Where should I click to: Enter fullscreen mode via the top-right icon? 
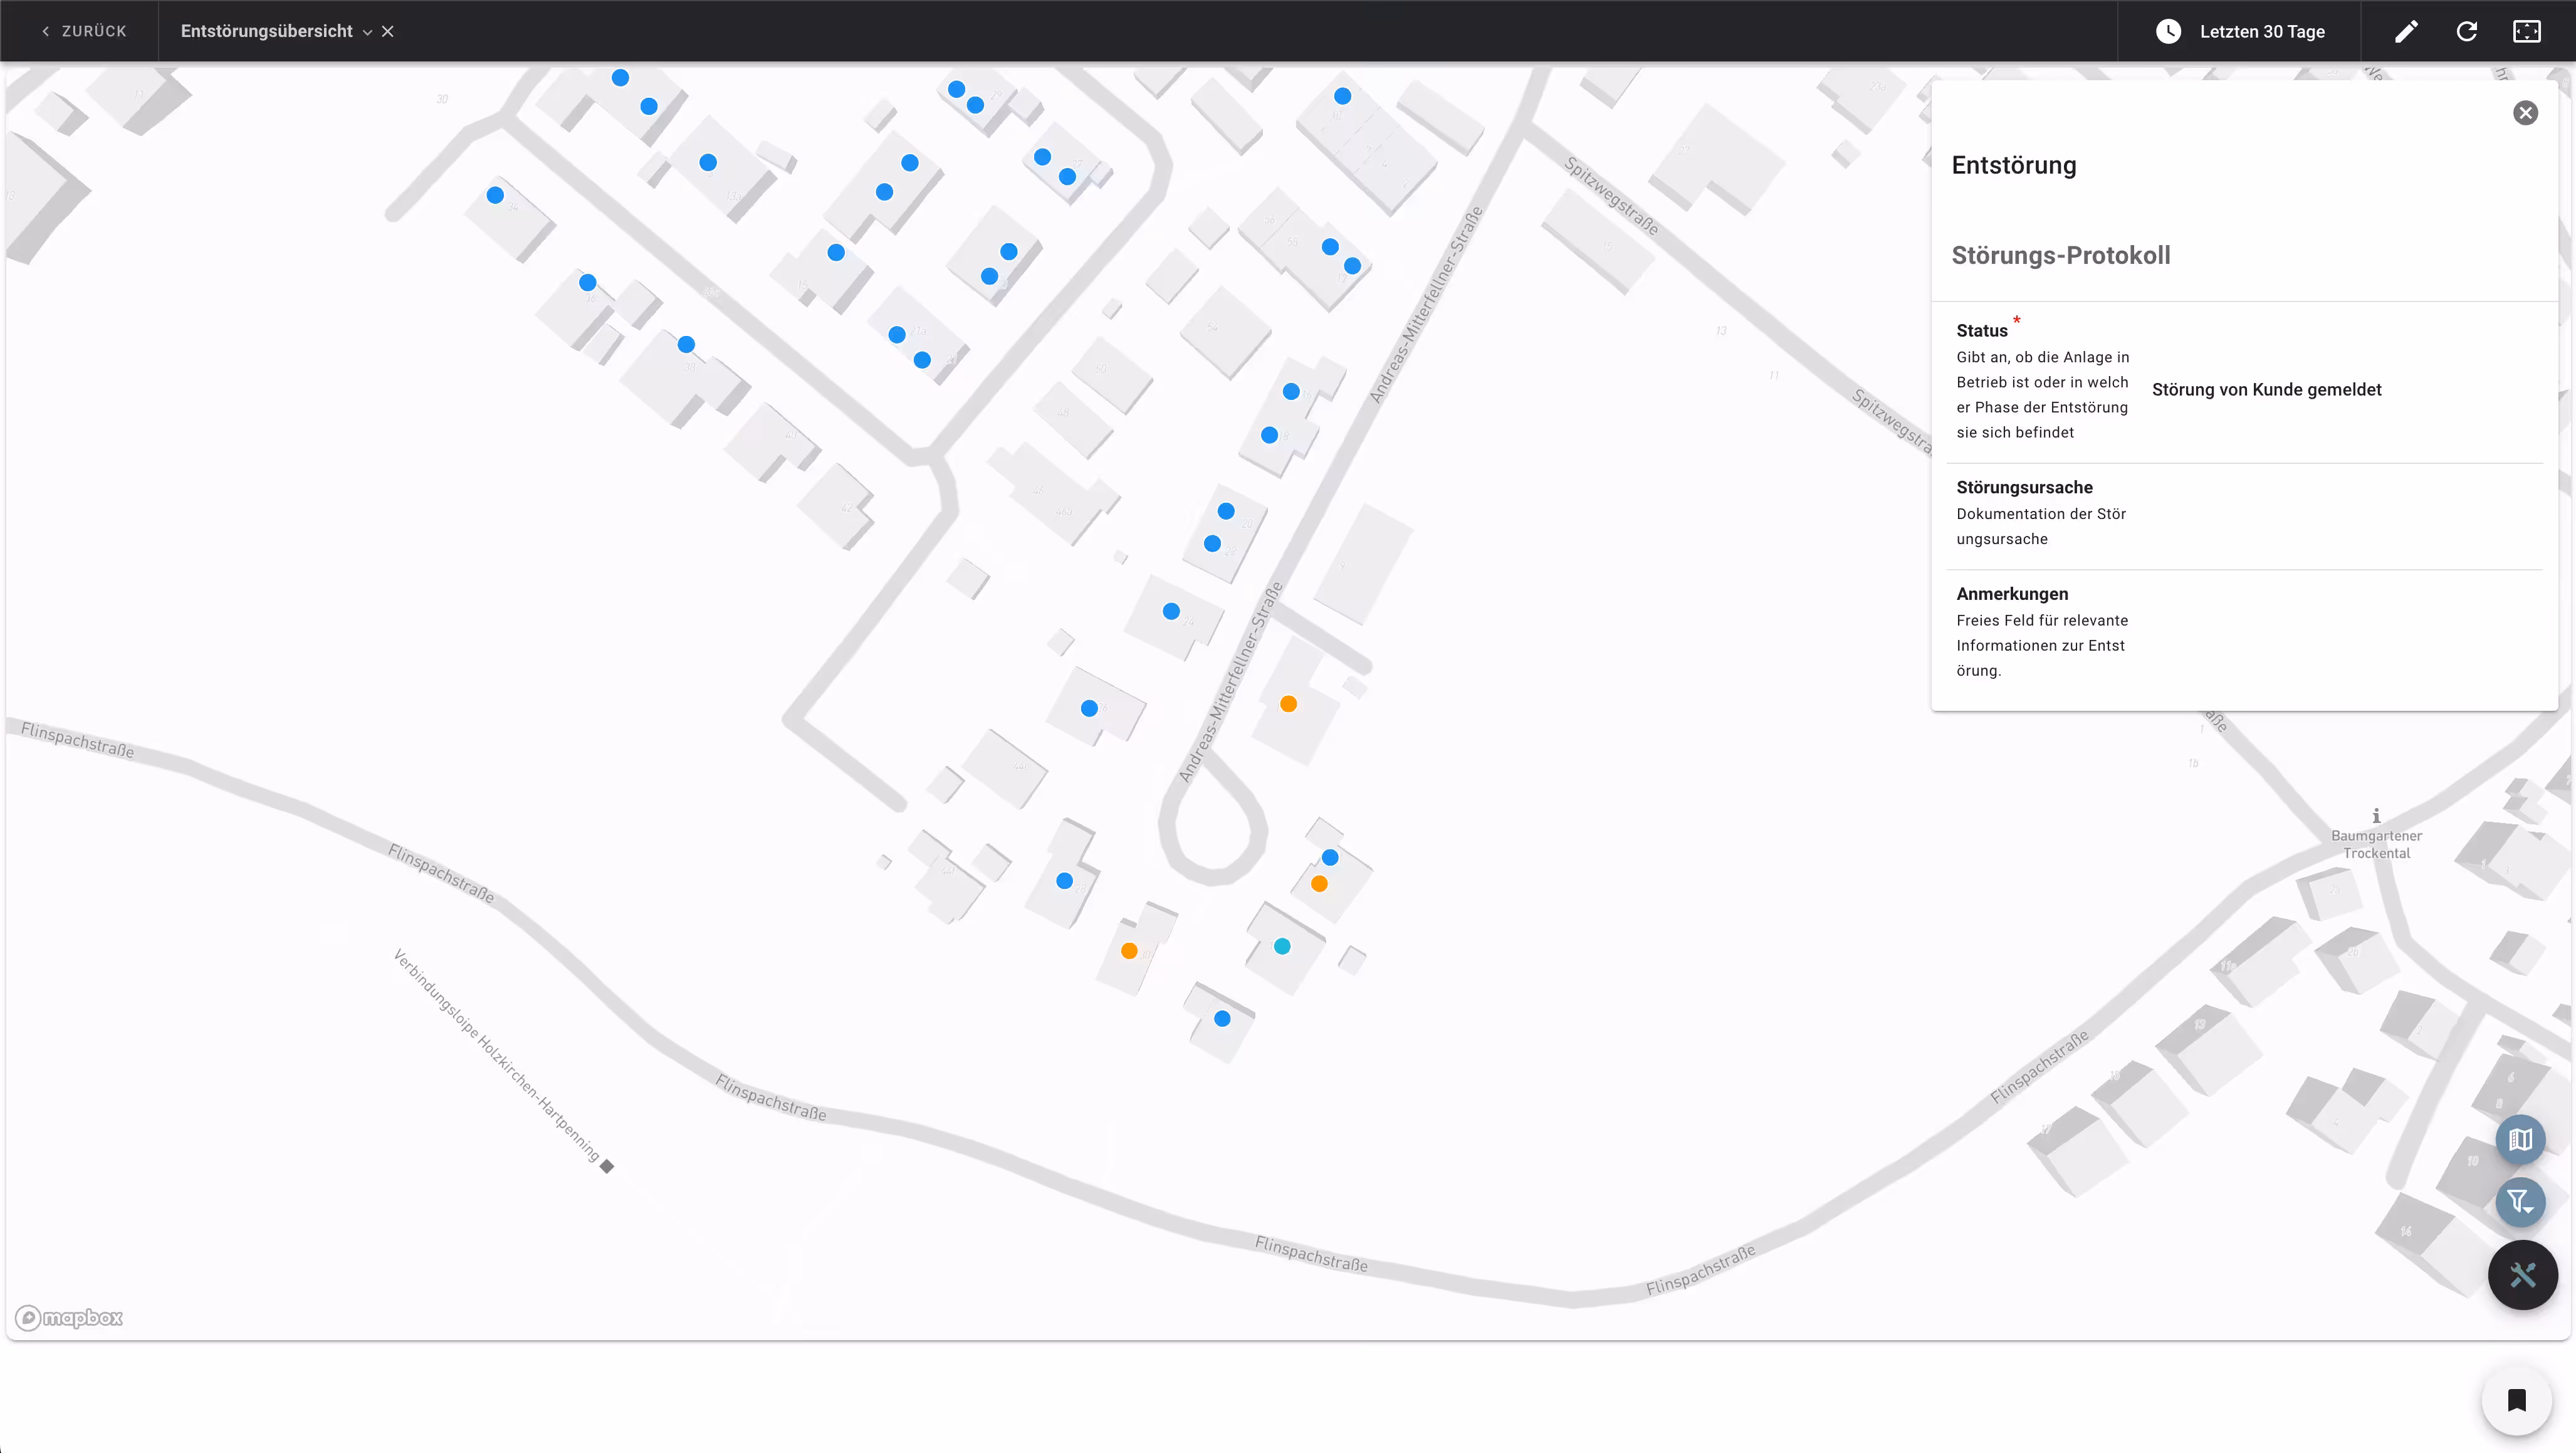point(2527,31)
